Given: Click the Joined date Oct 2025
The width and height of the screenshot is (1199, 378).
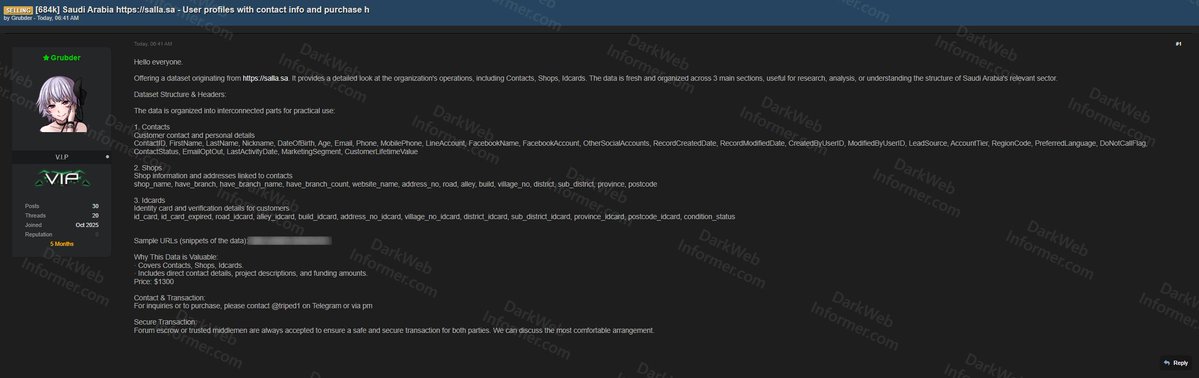Looking at the screenshot, I should pos(87,225).
